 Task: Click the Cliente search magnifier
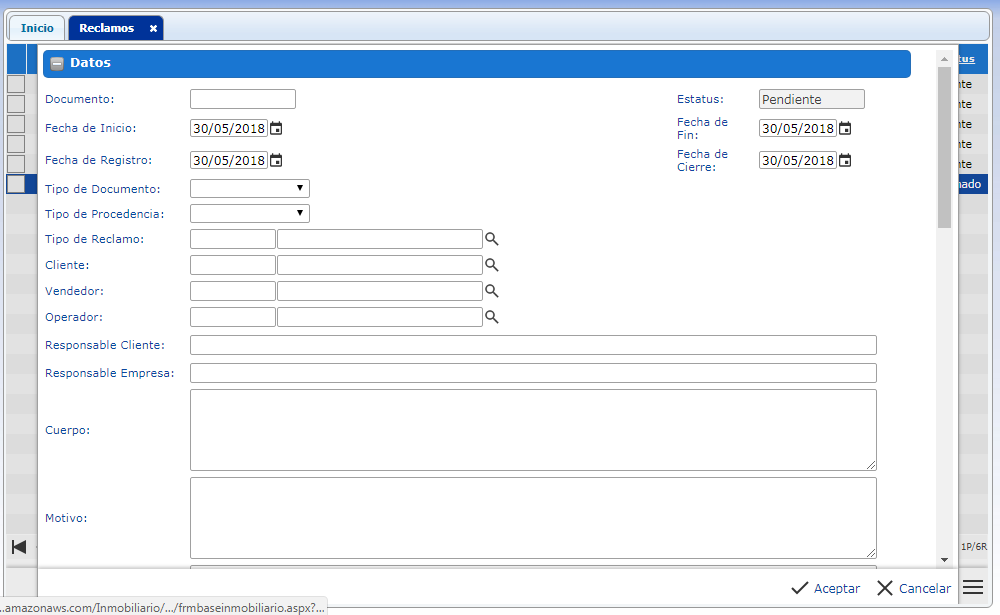pos(491,265)
